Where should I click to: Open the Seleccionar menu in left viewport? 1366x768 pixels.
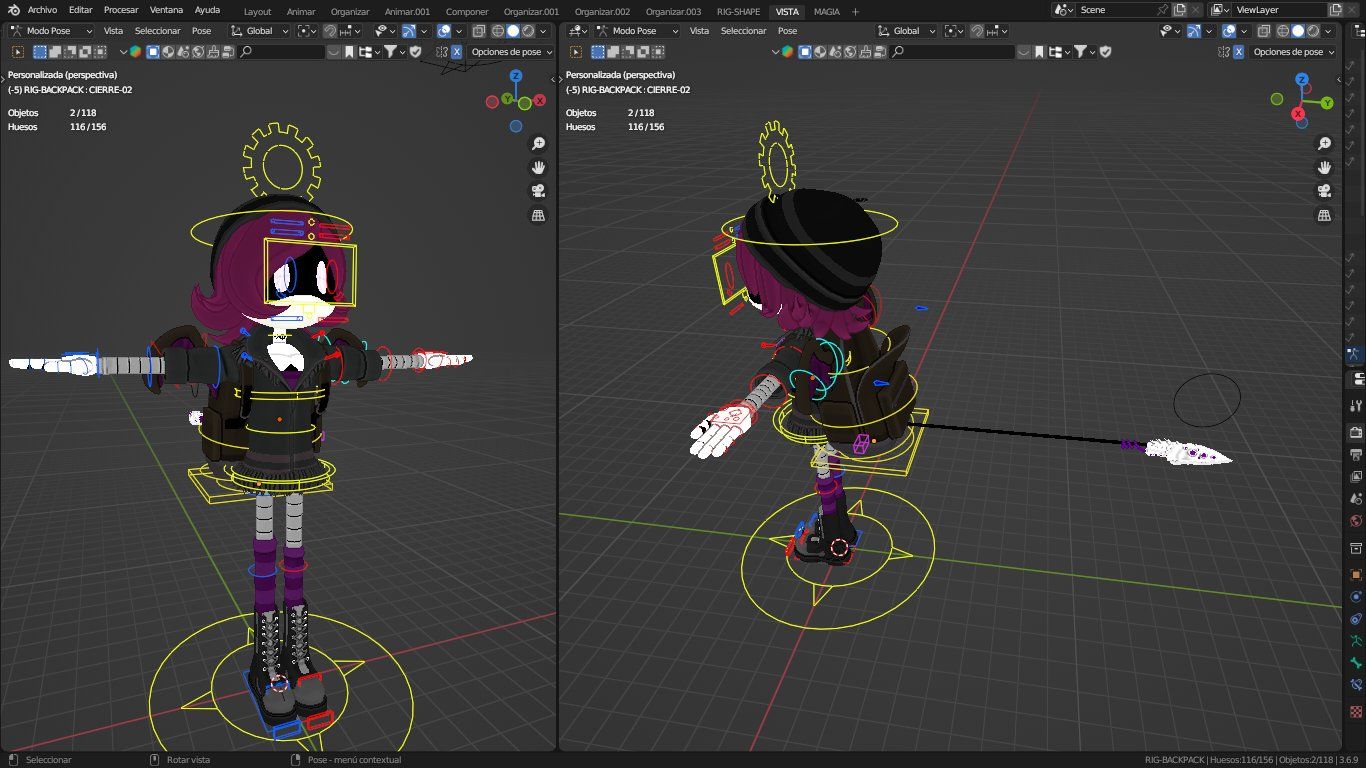158,31
